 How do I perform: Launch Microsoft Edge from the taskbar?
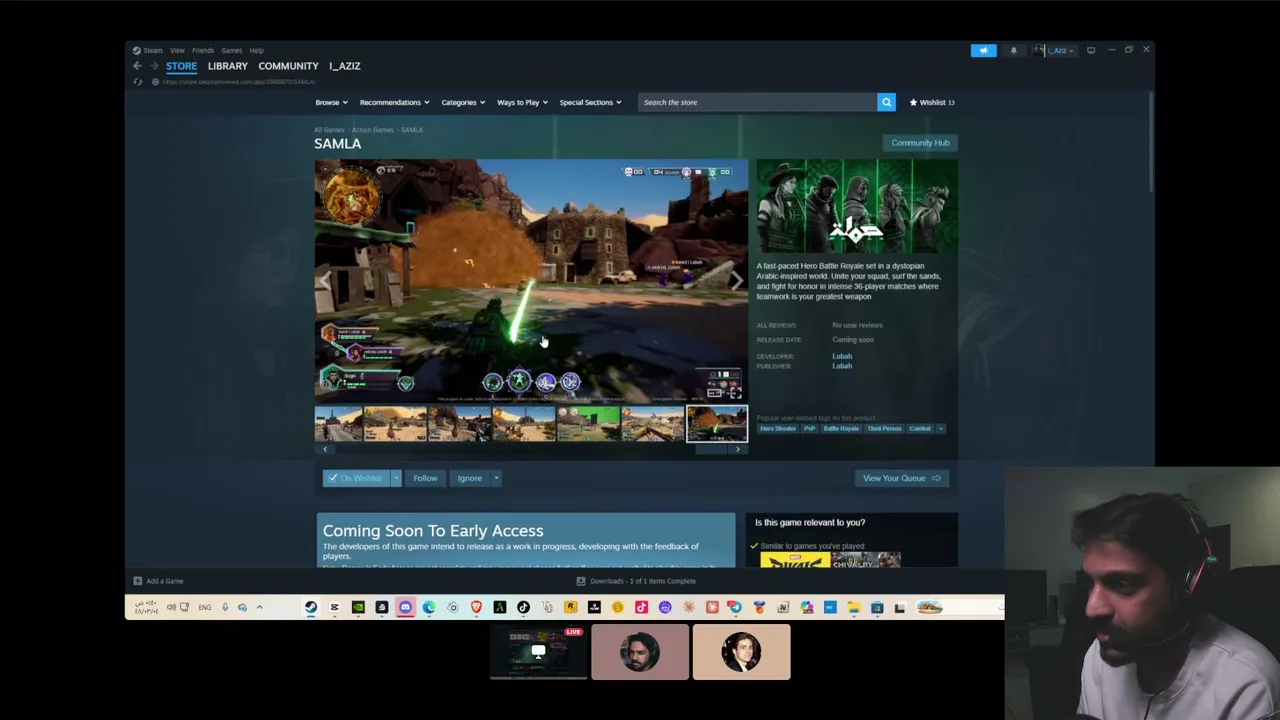[x=429, y=607]
